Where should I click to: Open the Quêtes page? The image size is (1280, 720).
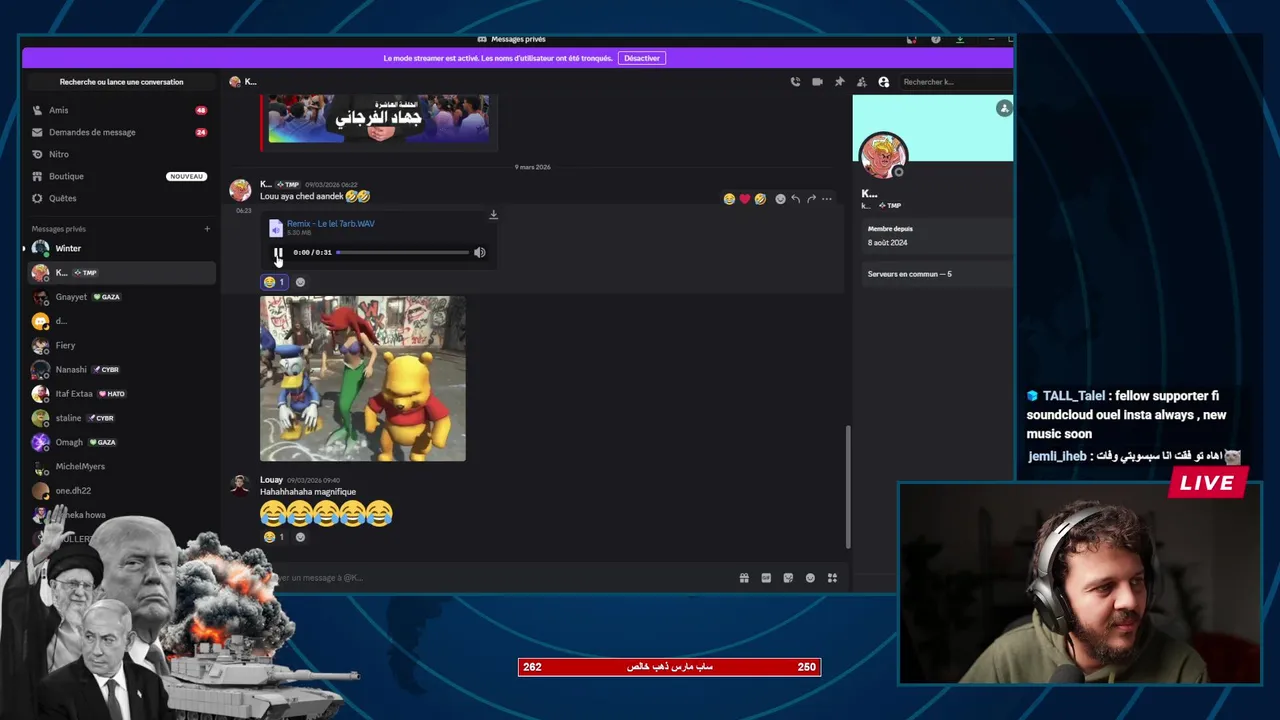[120, 198]
